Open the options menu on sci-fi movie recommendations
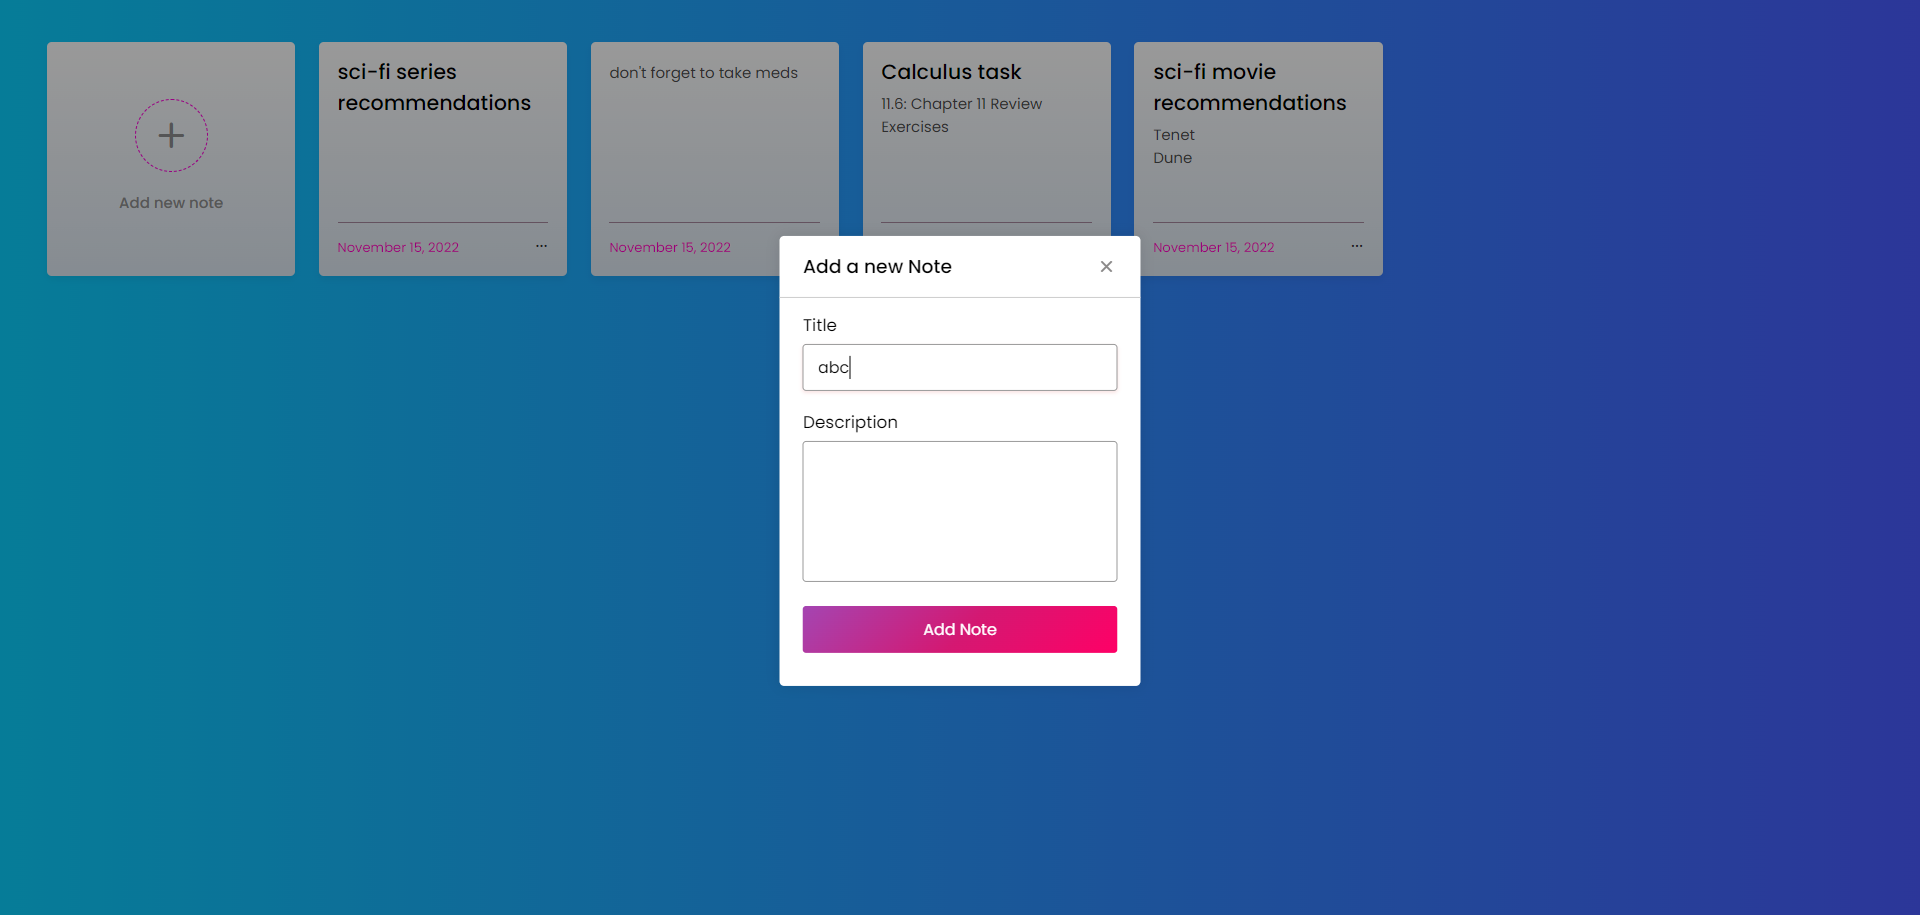The width and height of the screenshot is (1920, 915). point(1357,245)
